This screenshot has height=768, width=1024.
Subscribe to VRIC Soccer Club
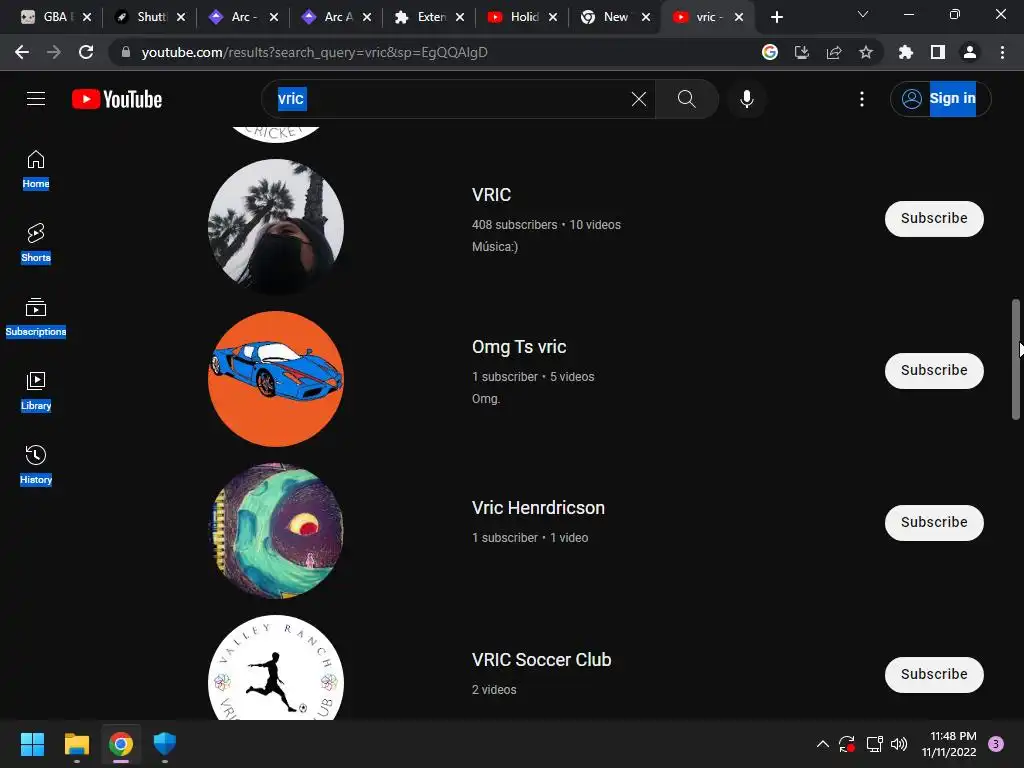(934, 675)
